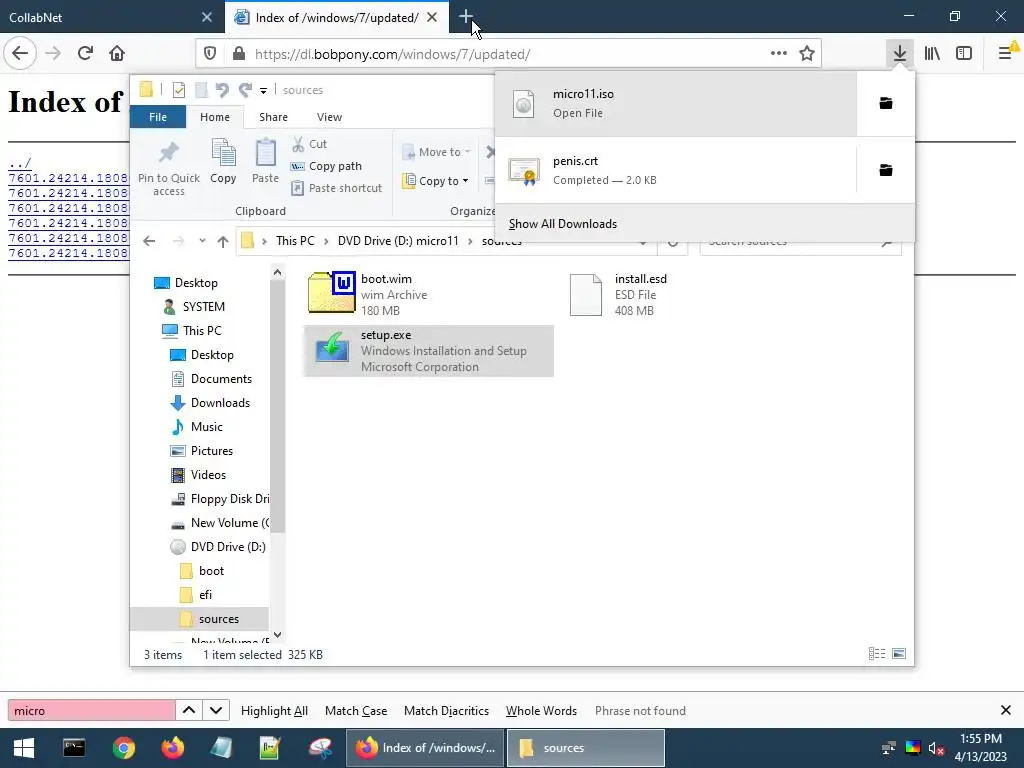The height and width of the screenshot is (768, 1024).
Task: Open the micro11.iso downloaded file
Action: pos(676,104)
